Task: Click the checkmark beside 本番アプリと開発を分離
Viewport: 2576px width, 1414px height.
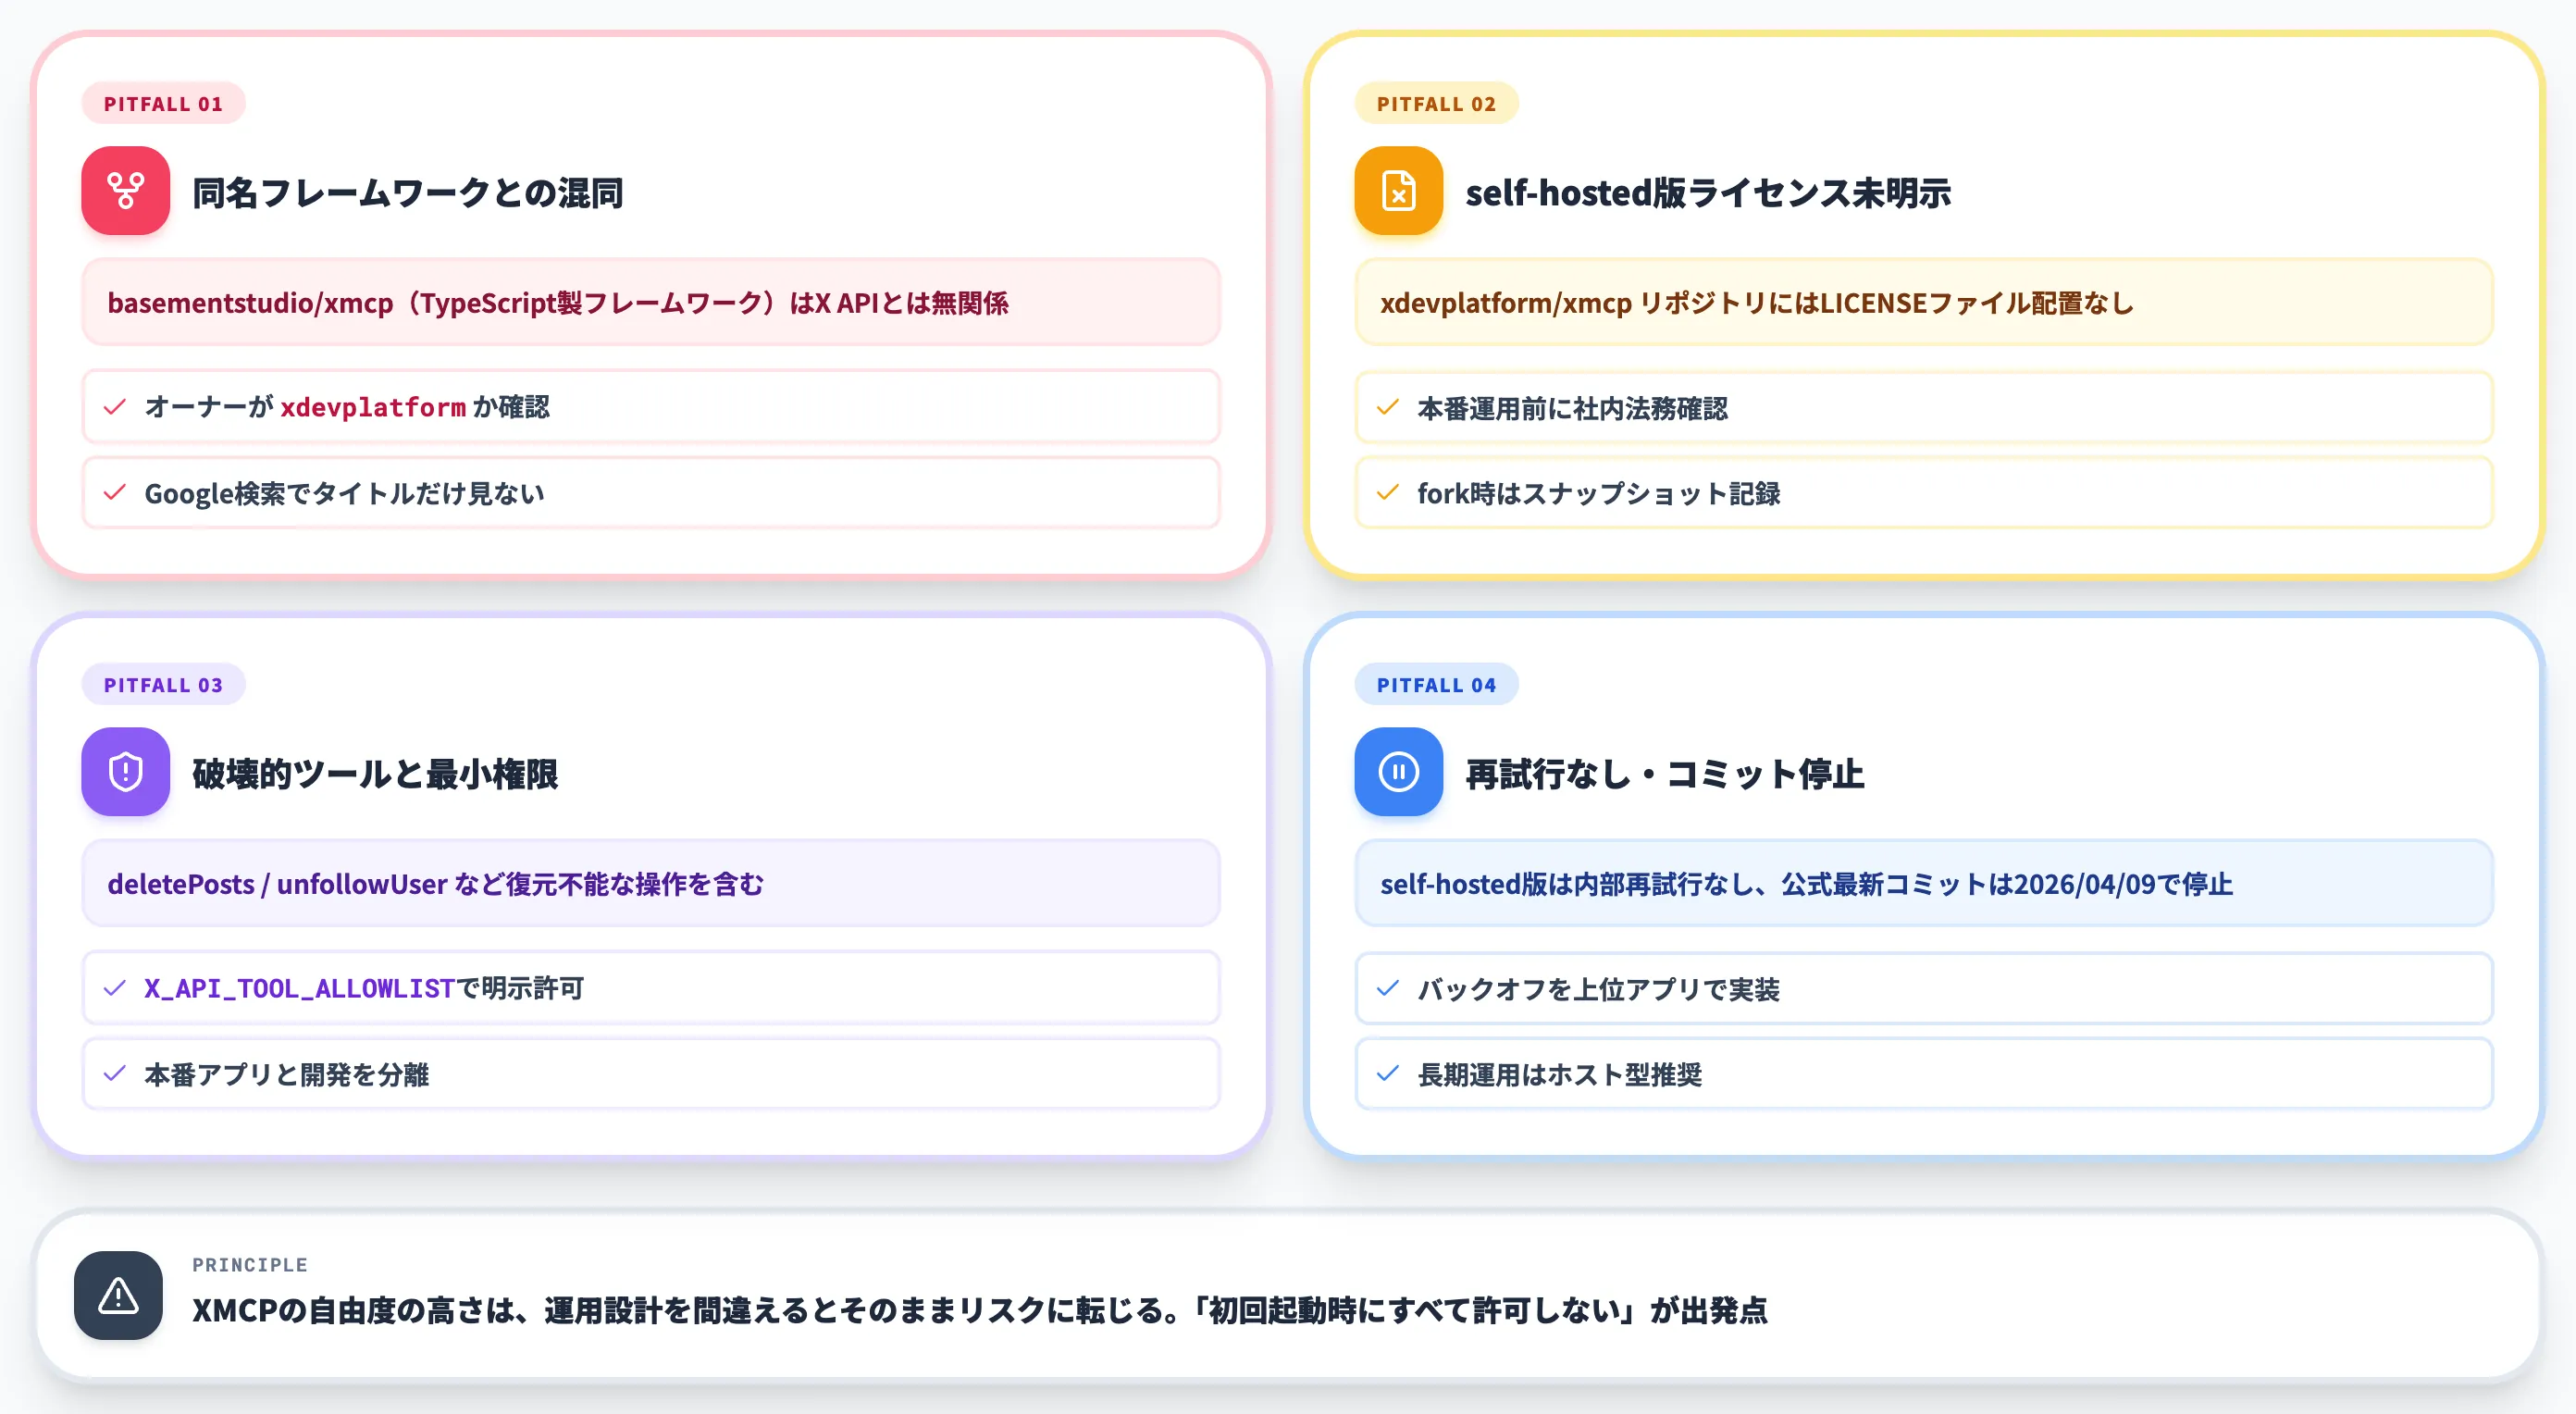Action: [115, 1074]
